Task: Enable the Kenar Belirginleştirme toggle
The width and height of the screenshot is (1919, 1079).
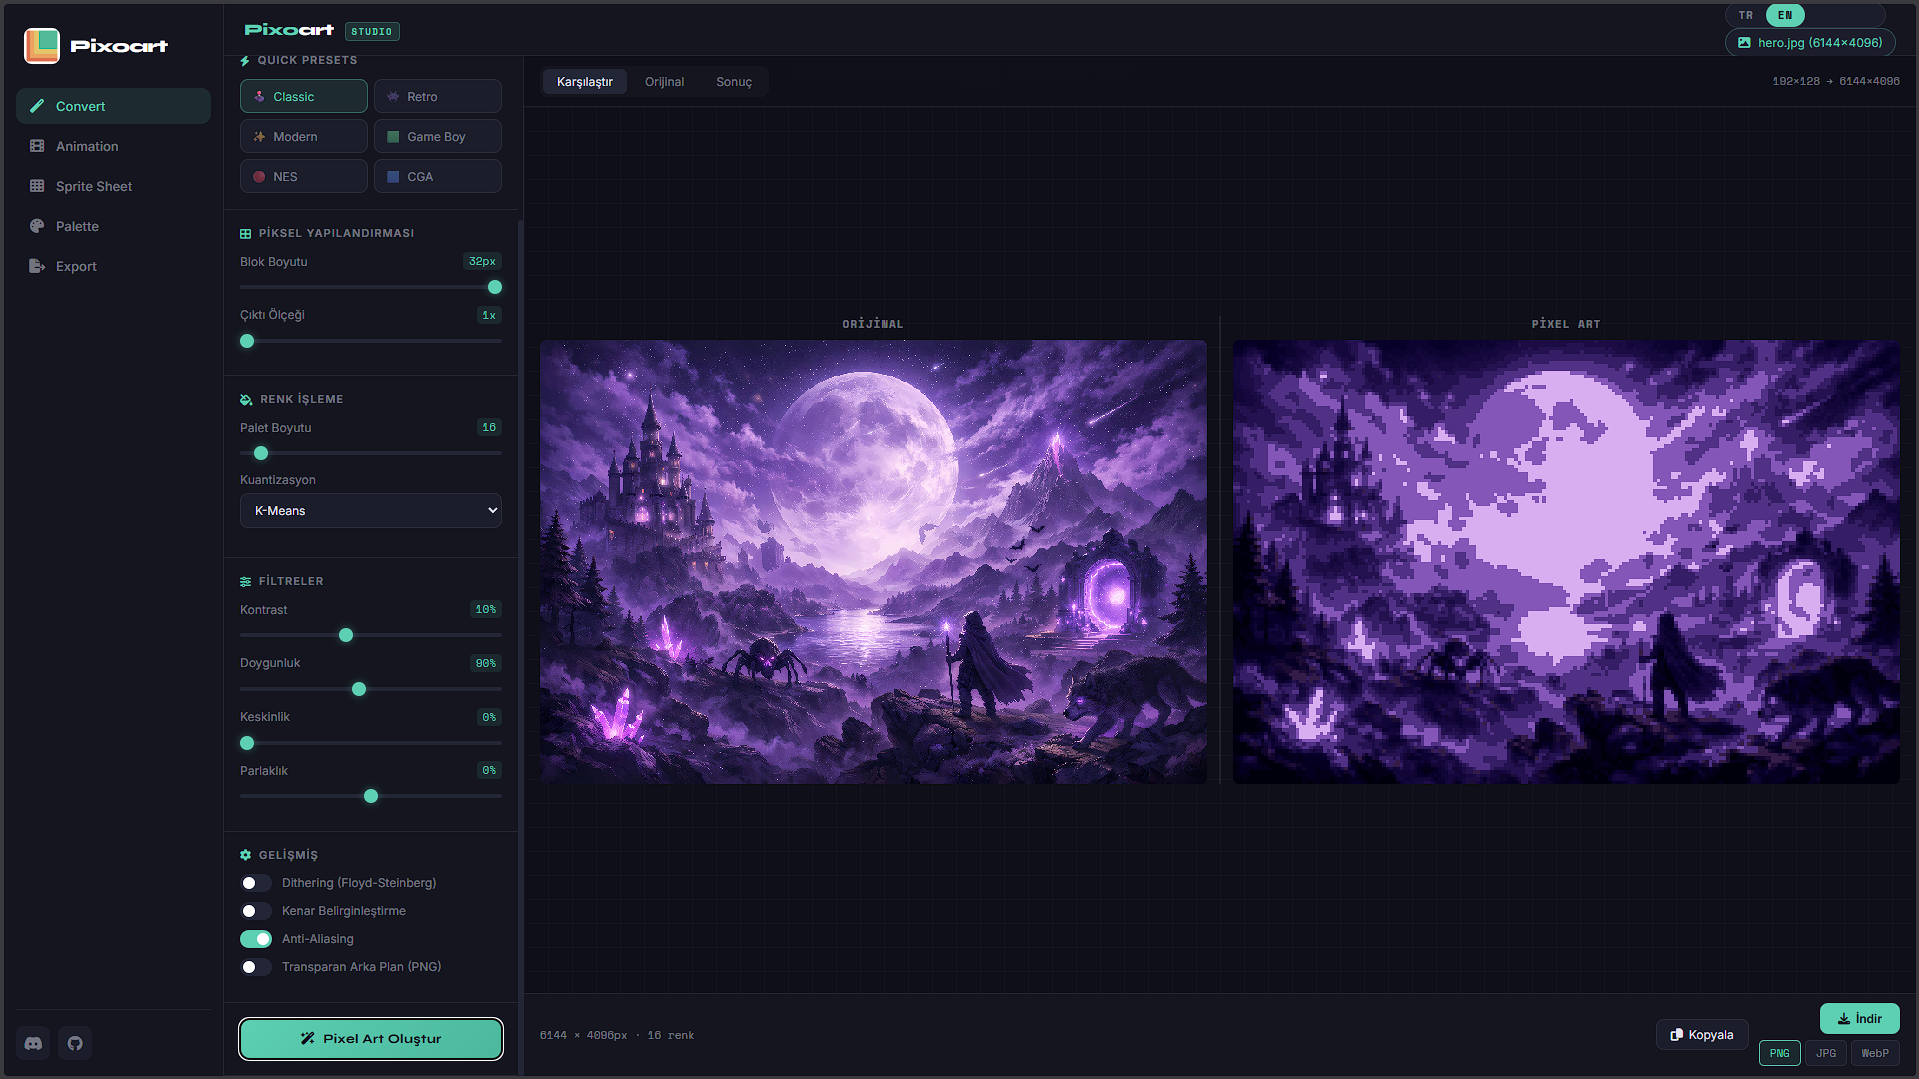Action: coord(256,911)
